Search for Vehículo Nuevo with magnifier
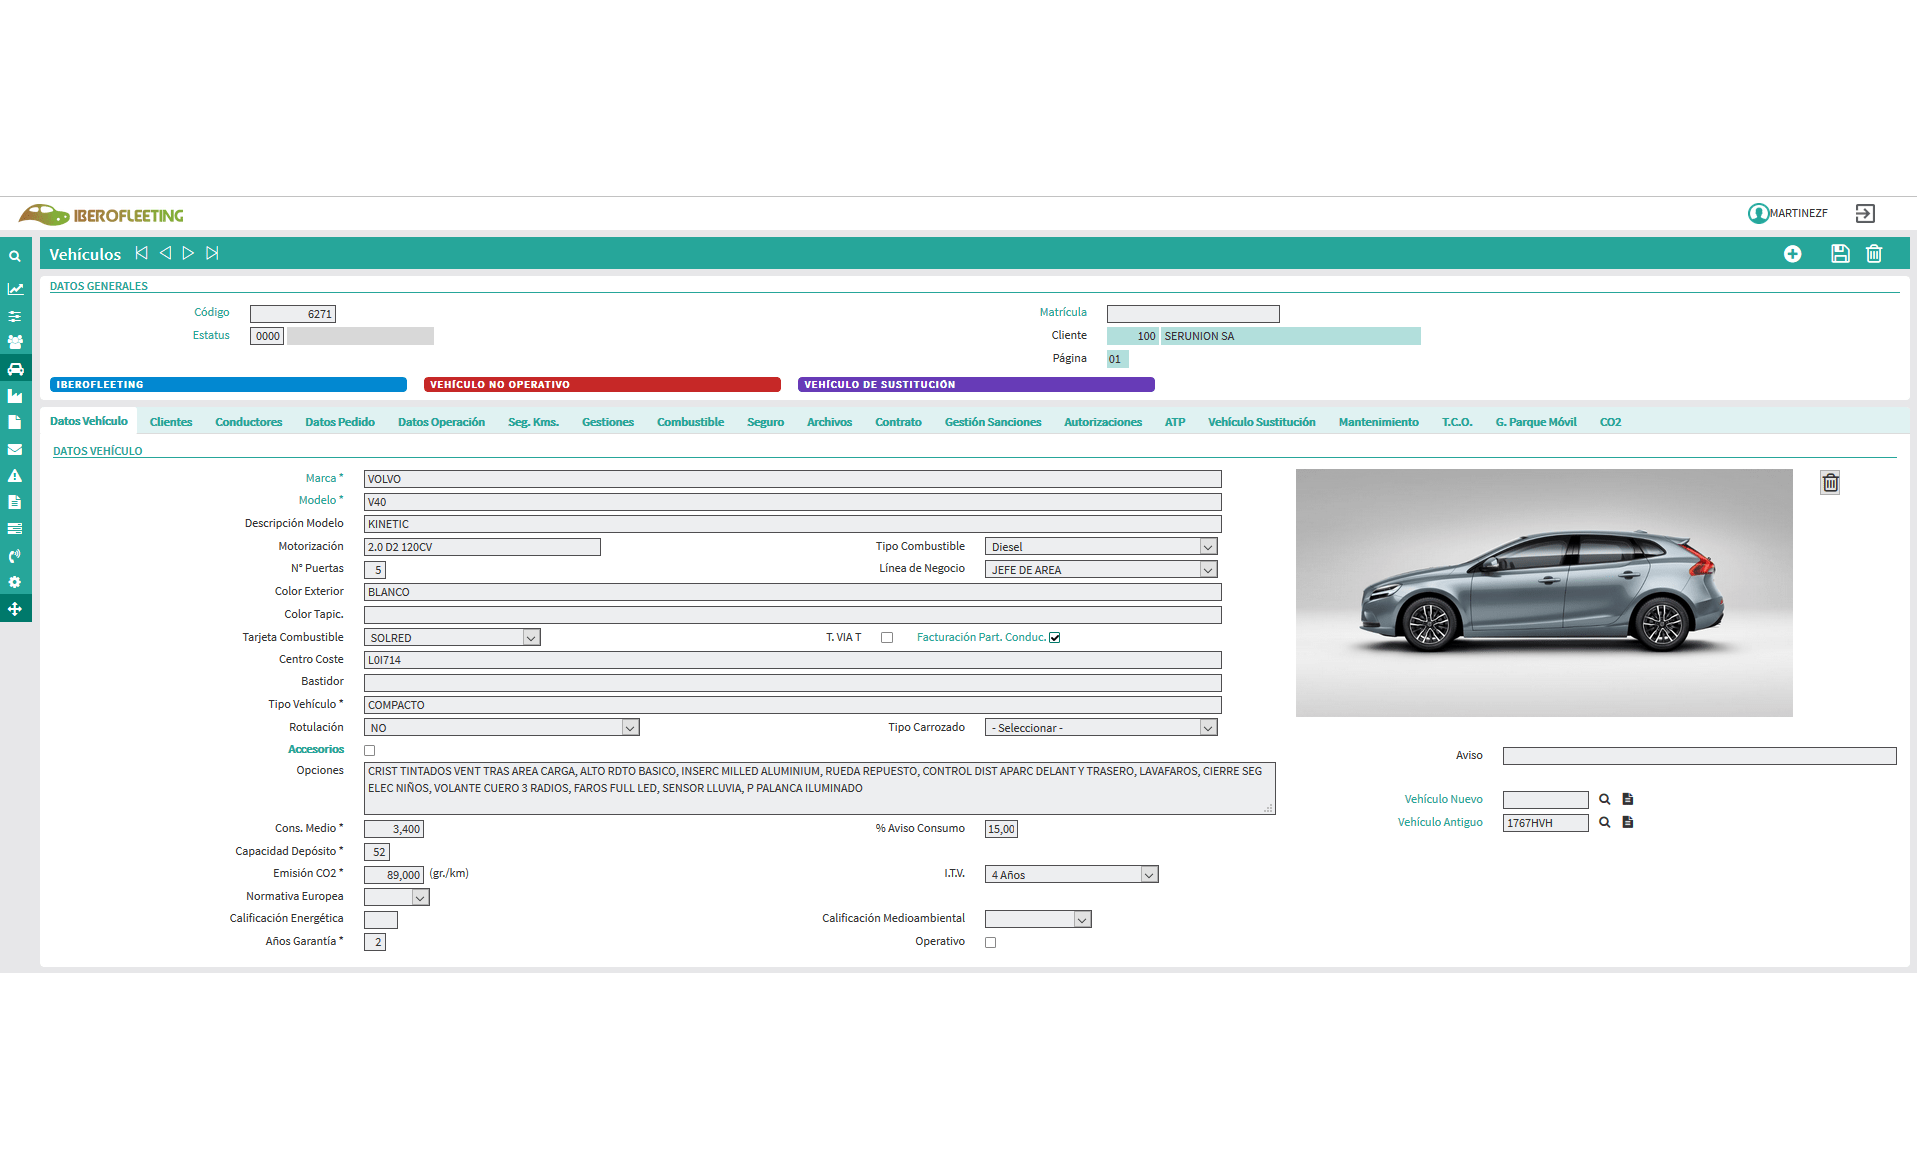 (x=1605, y=799)
